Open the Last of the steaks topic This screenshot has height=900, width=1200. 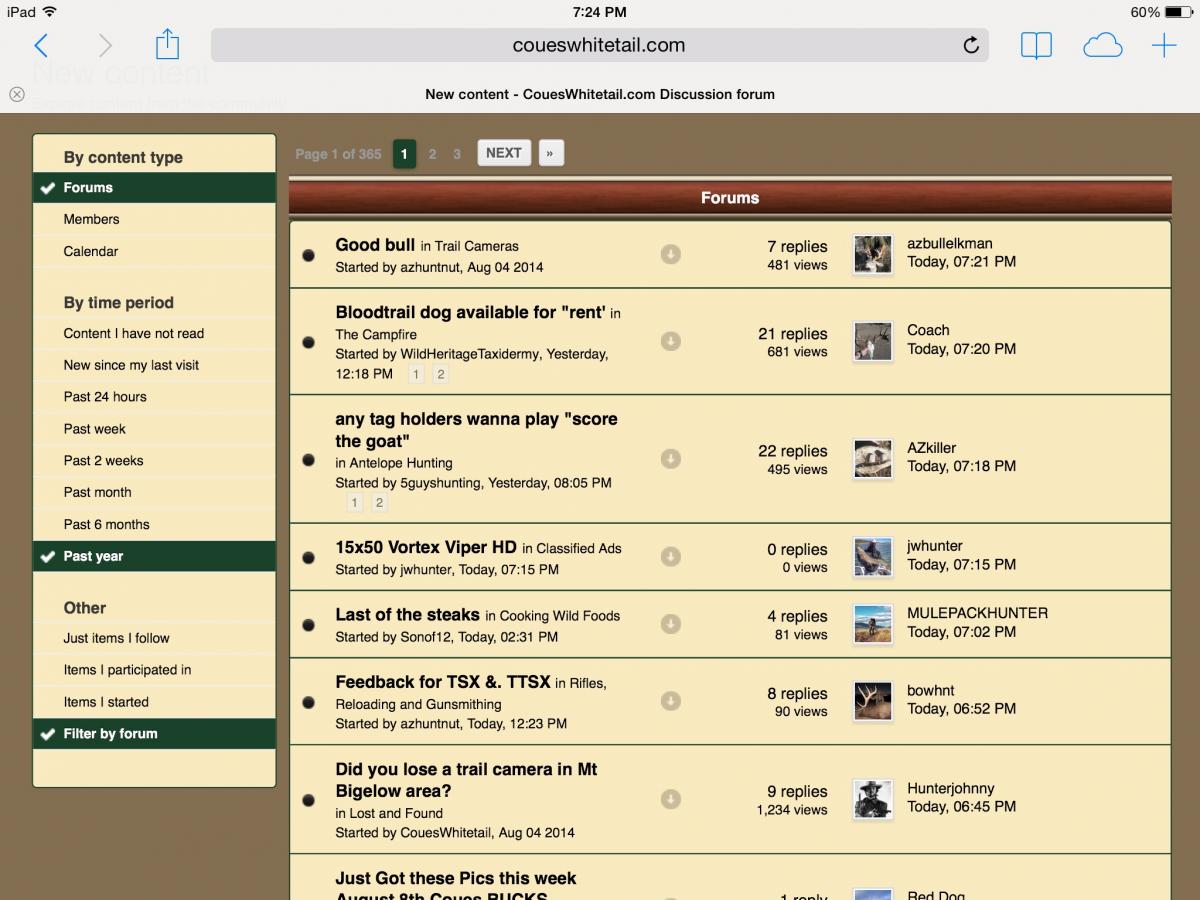pyautogui.click(x=407, y=615)
